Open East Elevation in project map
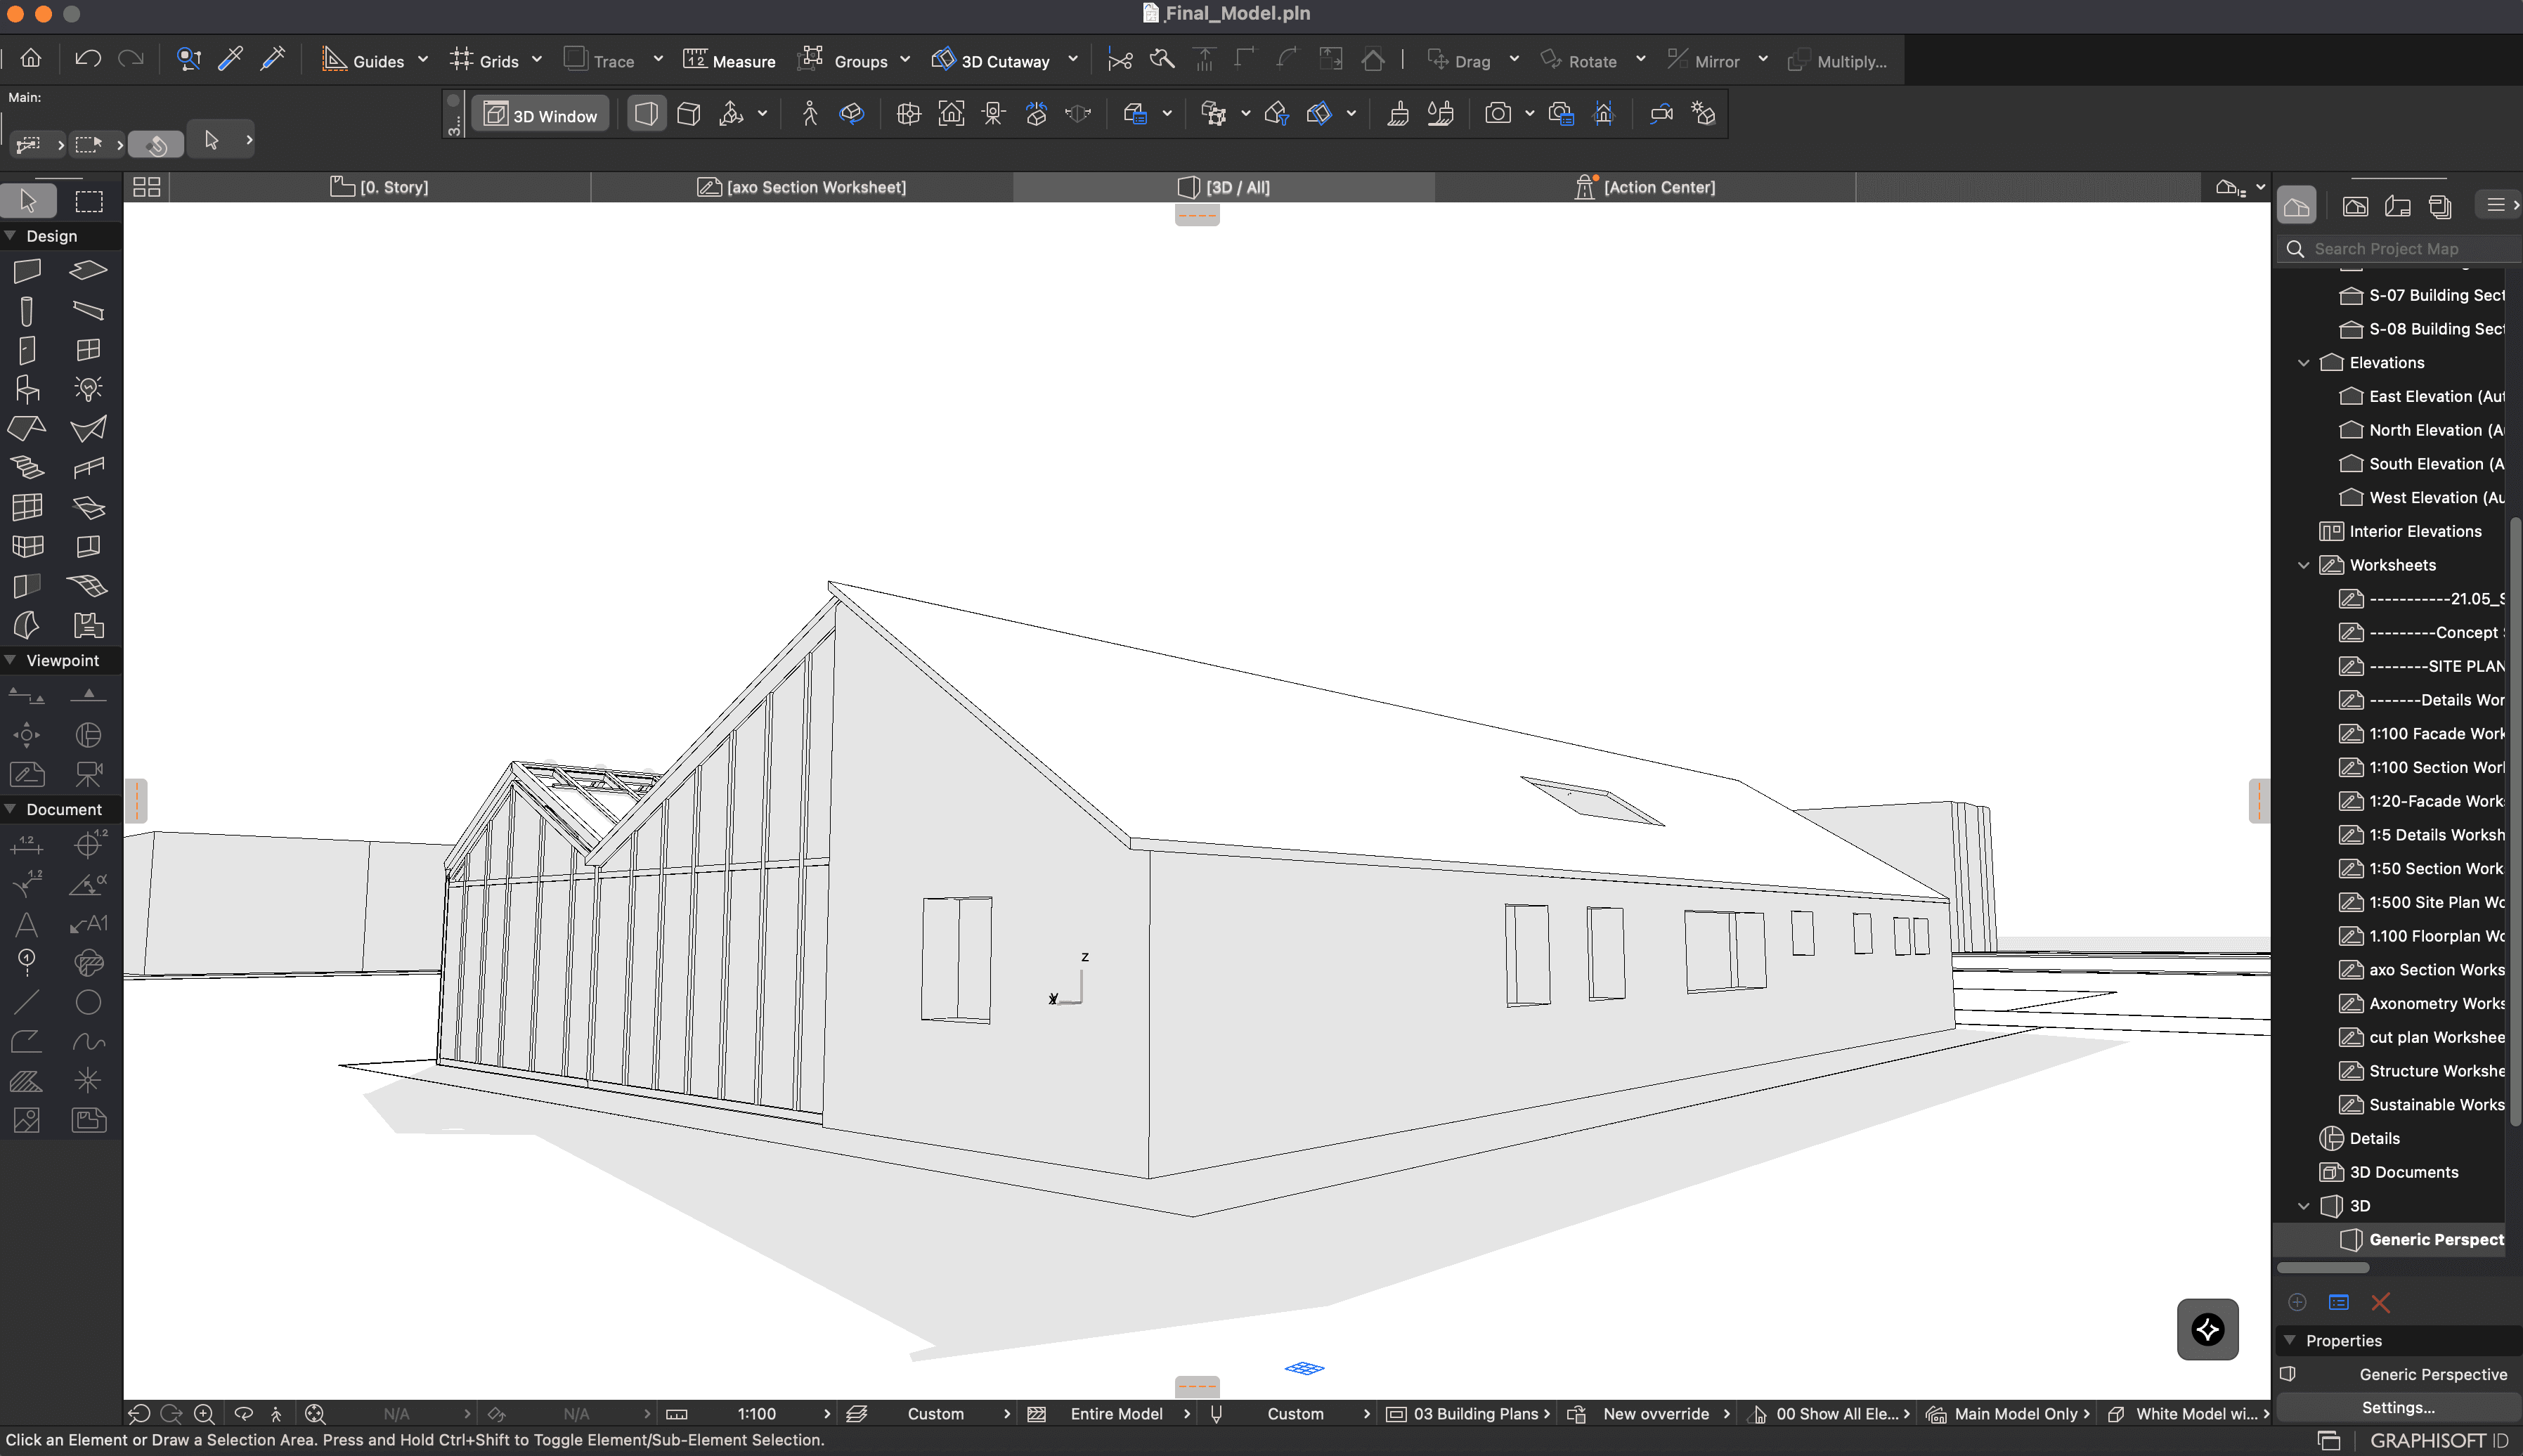The width and height of the screenshot is (2523, 1456). 2435,396
